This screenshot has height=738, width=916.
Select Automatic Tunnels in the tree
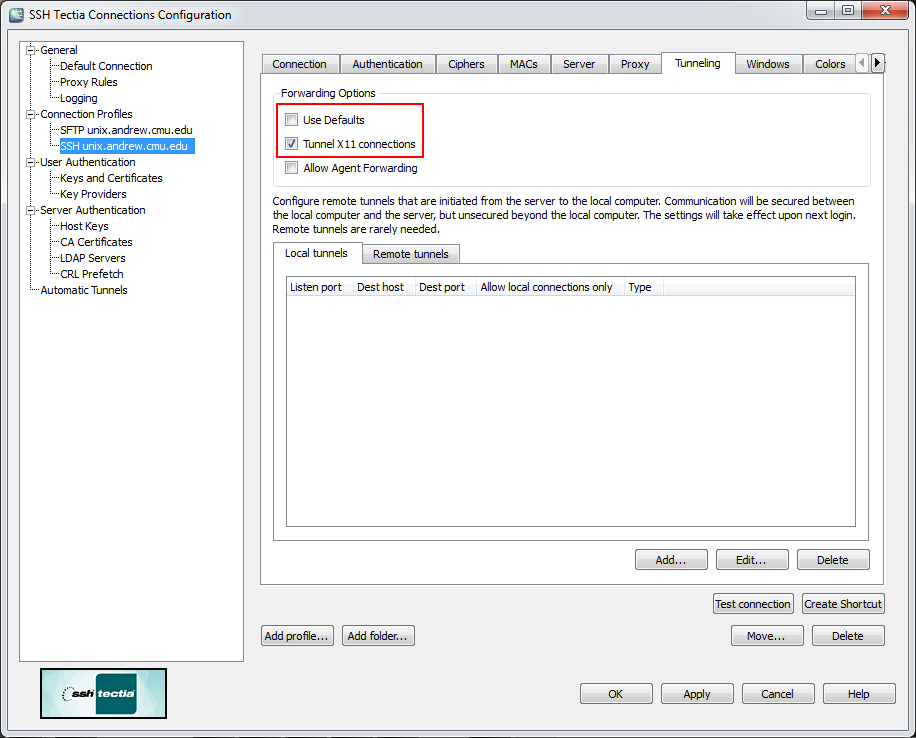(x=84, y=290)
